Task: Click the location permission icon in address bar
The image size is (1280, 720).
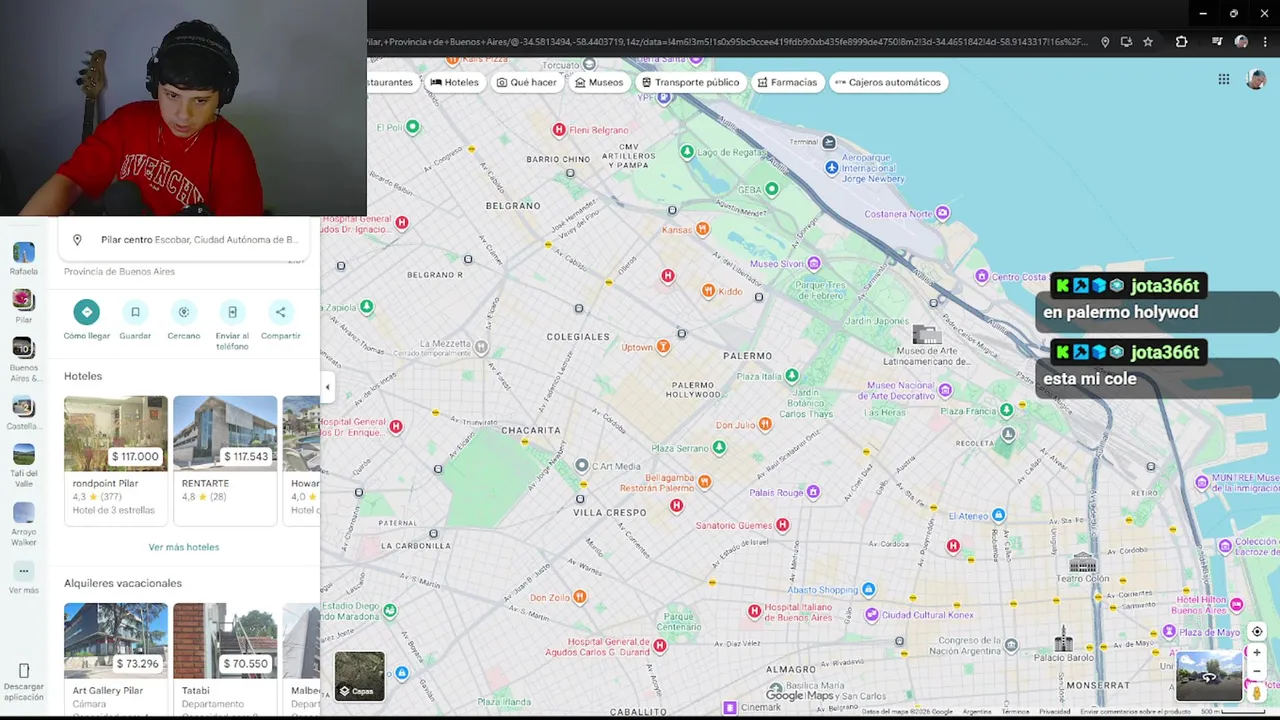Action: (1105, 42)
